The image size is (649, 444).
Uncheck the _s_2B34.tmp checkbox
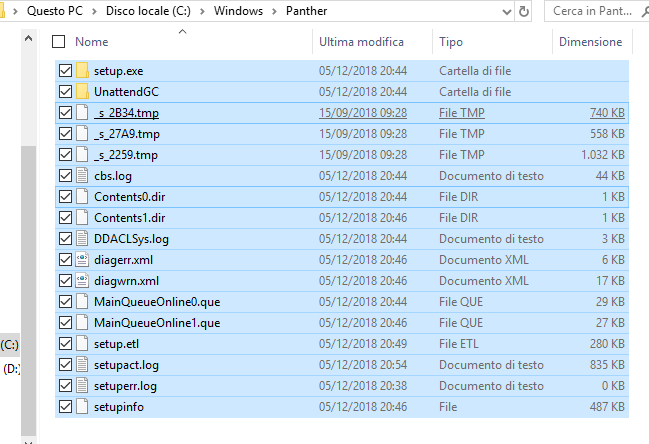pos(65,113)
